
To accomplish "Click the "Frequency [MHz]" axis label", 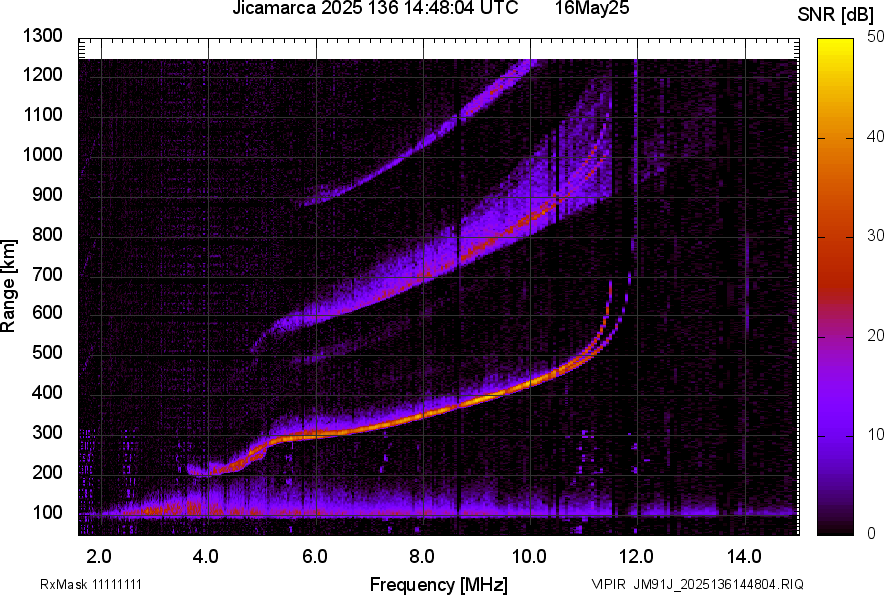I will pos(439,584).
